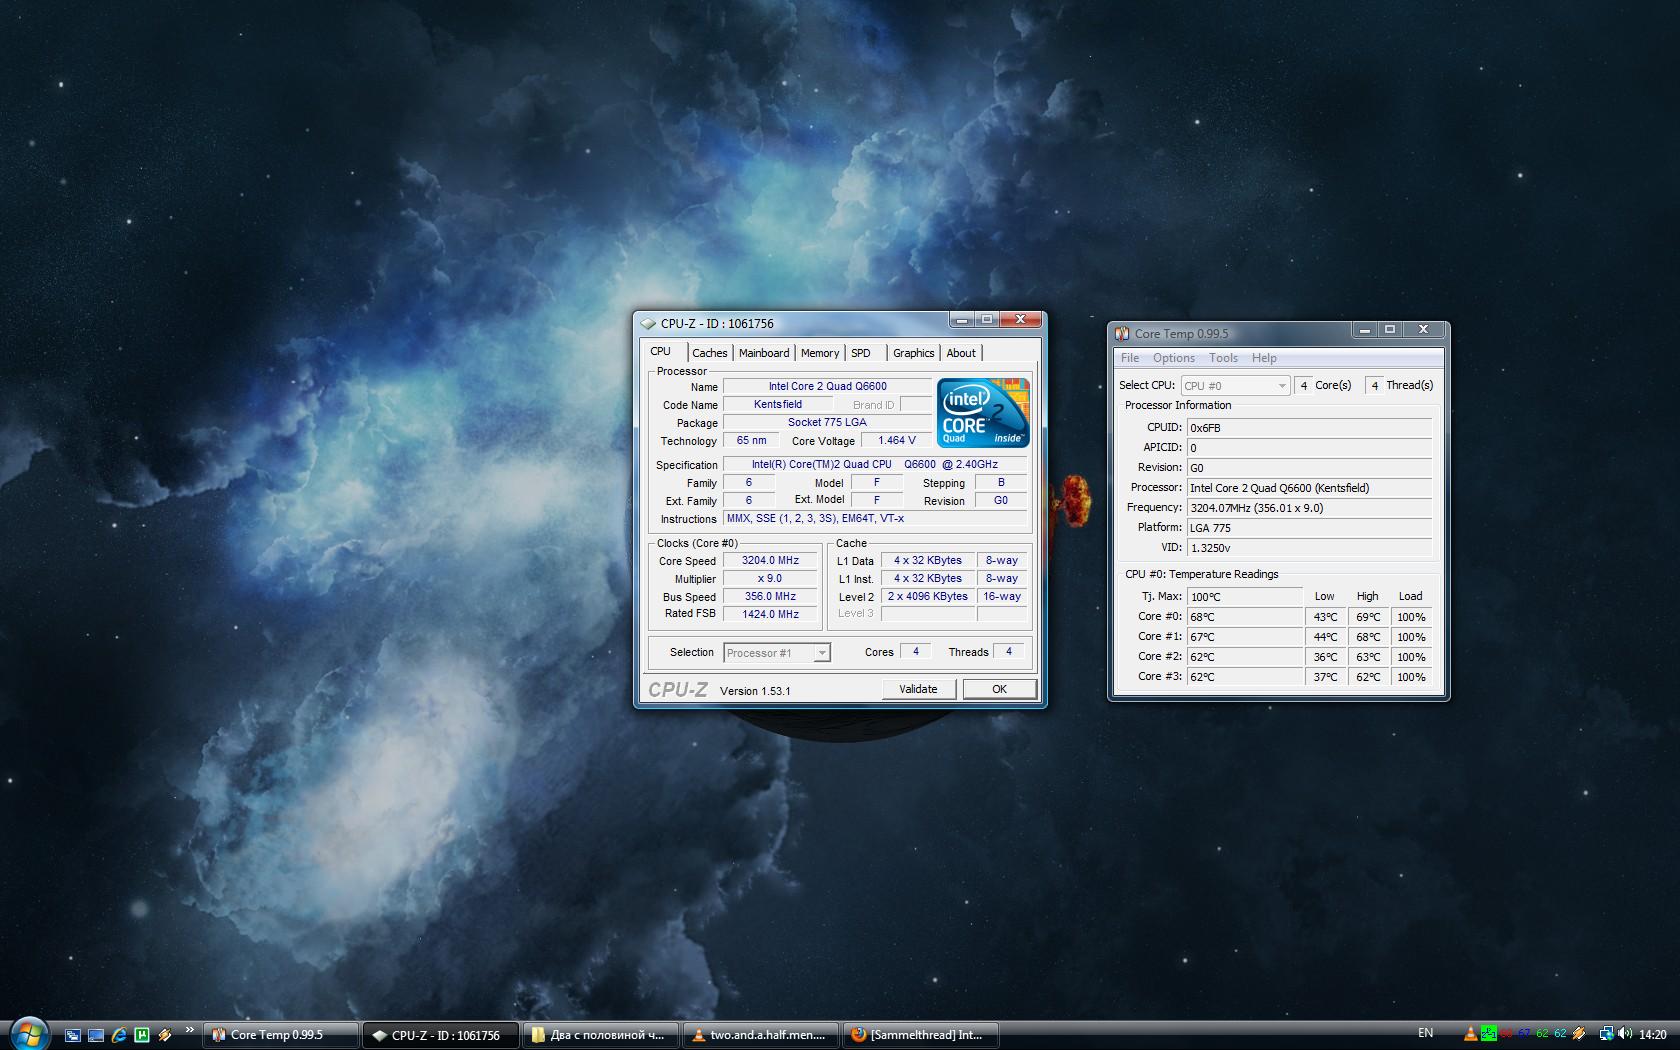The height and width of the screenshot is (1050, 1680).
Task: Open the Mainboard tab
Action: pyautogui.click(x=764, y=353)
